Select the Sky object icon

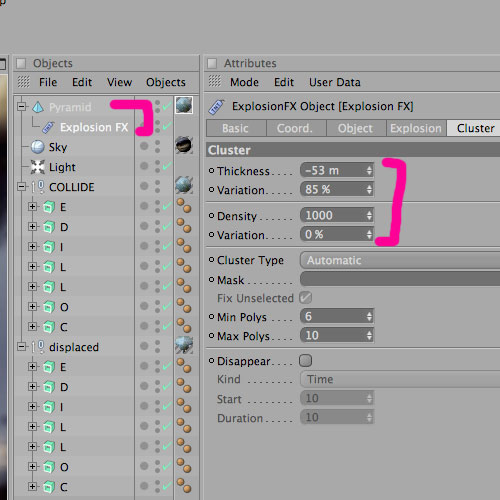point(38,147)
